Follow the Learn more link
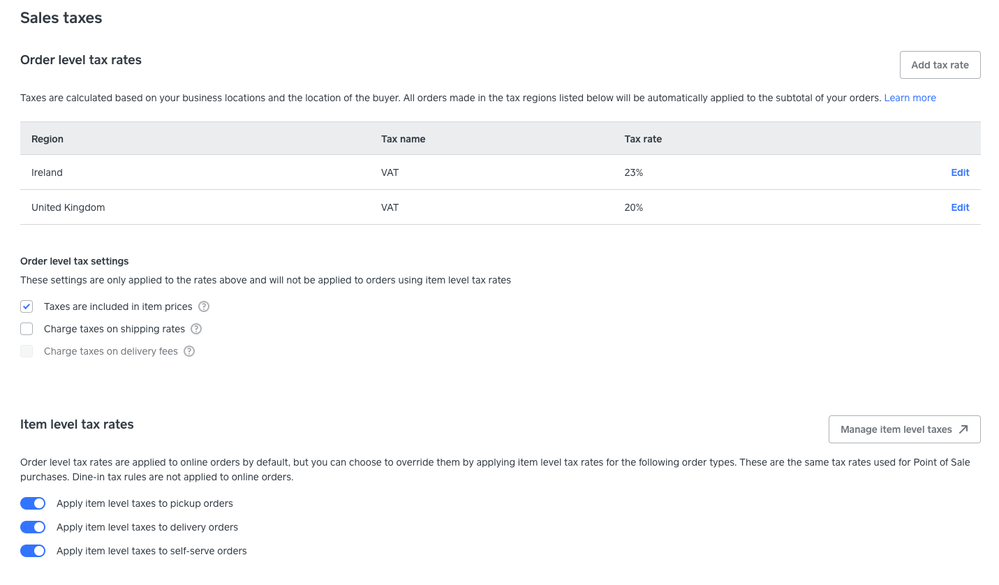 tap(909, 98)
